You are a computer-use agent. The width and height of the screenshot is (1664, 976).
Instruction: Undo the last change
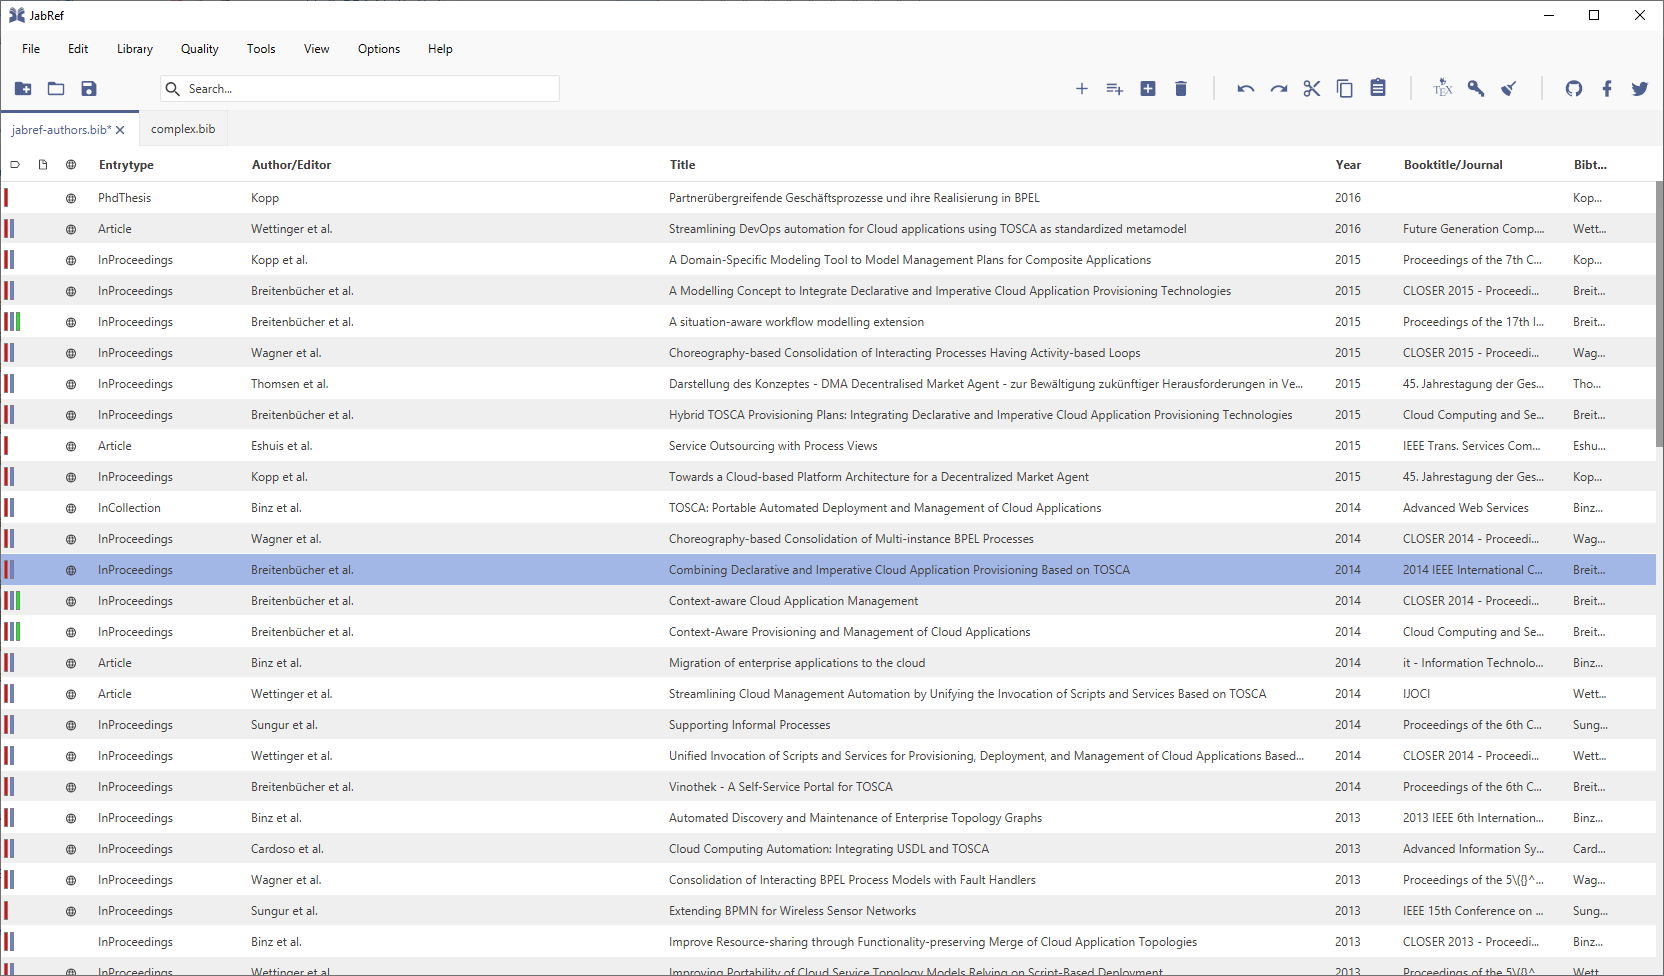pos(1245,89)
